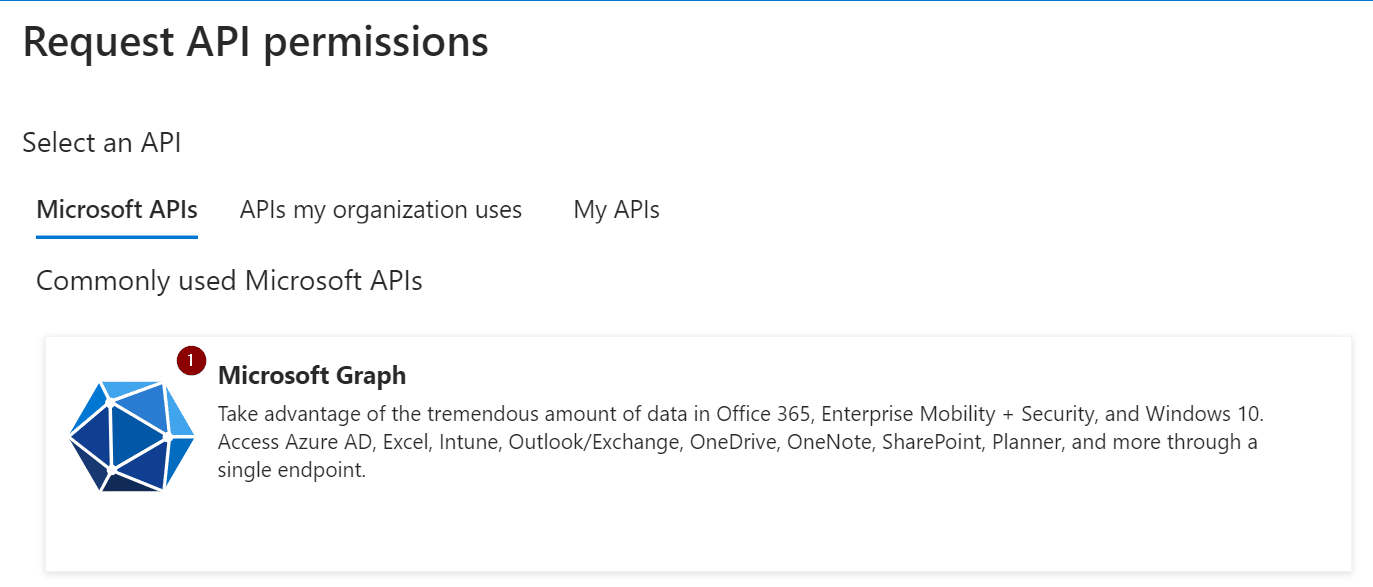
Task: Click the bottom facet of the Graph hexagon icon
Action: (x=131, y=484)
